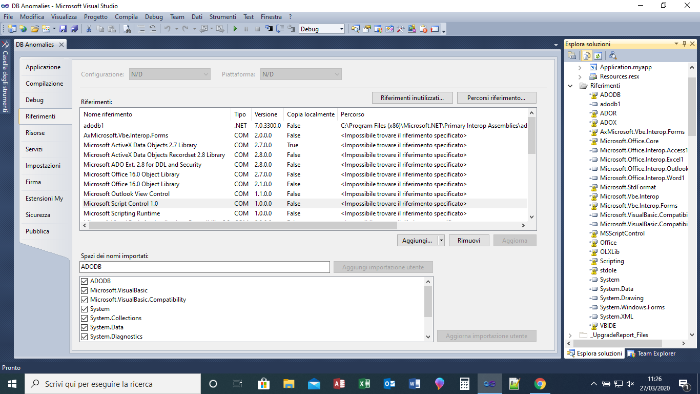Click the Step Over debug icon
This screenshot has height=394, width=700.
pyautogui.click(x=280, y=29)
